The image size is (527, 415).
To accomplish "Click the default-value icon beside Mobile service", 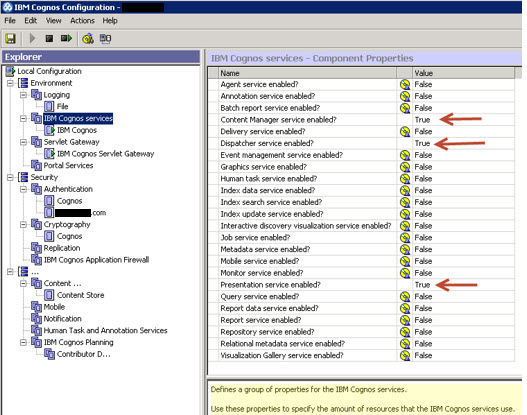I will tap(405, 261).
